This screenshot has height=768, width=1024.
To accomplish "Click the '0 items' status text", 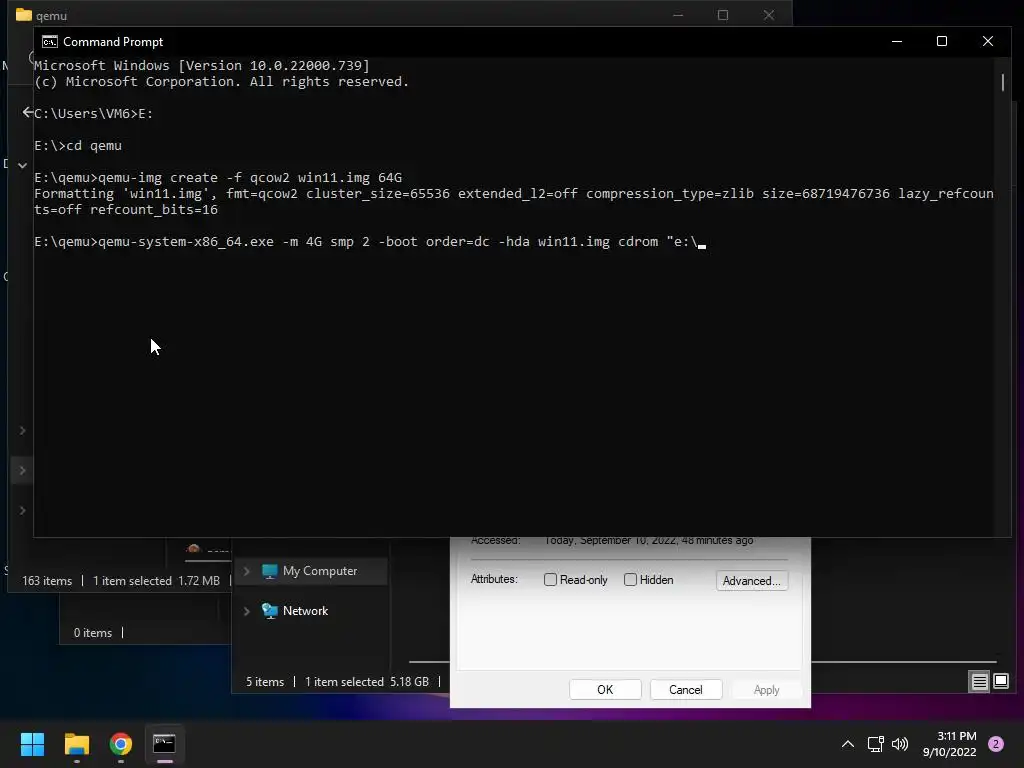I will (93, 633).
